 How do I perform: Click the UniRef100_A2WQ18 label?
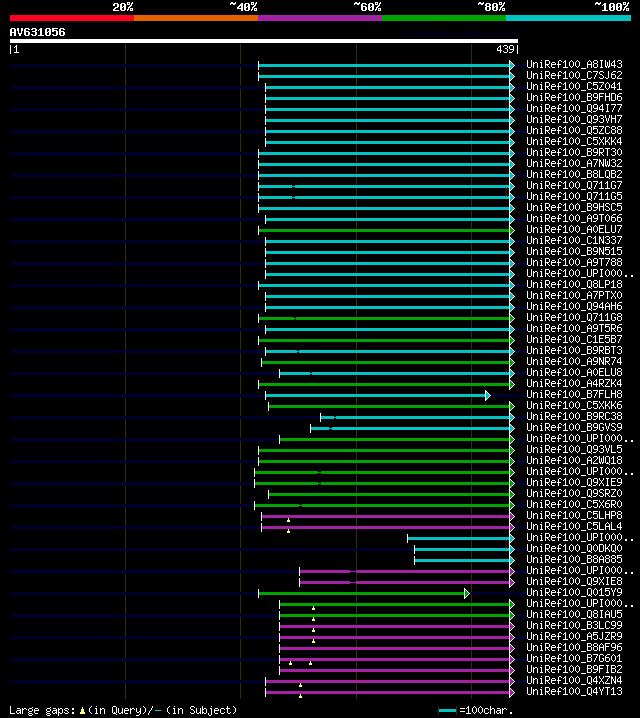coord(574,460)
